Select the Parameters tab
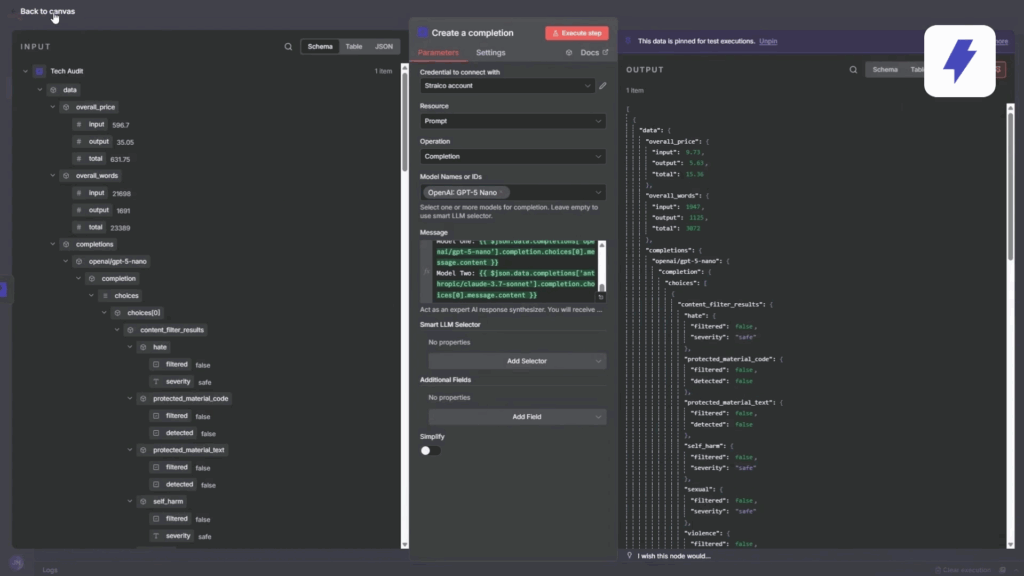This screenshot has height=576, width=1024. click(438, 53)
